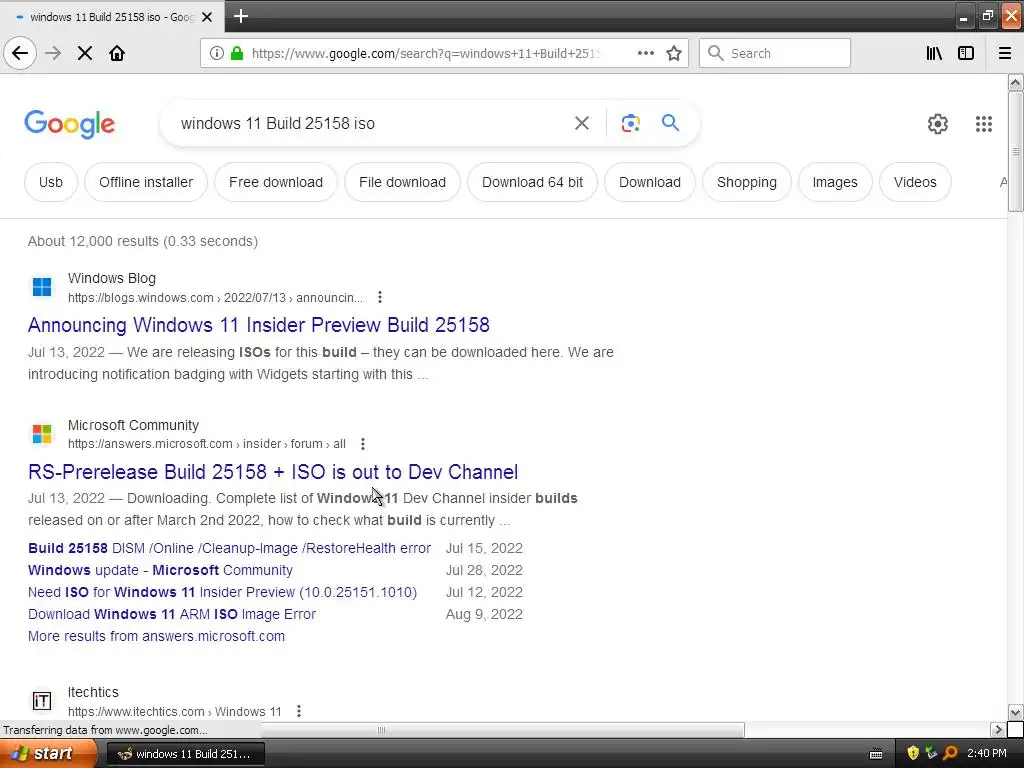The image size is (1024, 768).
Task: Click the forward navigation arrow
Action: [53, 54]
